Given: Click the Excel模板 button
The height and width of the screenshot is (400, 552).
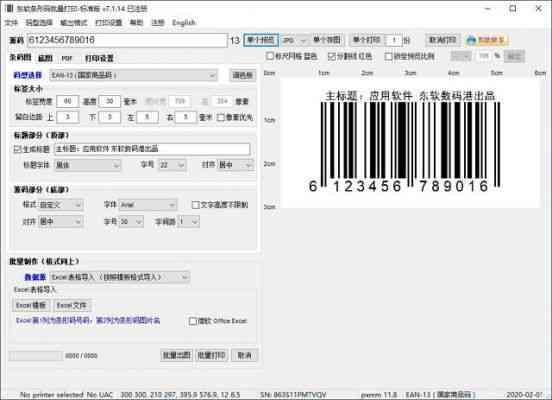Looking at the screenshot, I should [31, 305].
